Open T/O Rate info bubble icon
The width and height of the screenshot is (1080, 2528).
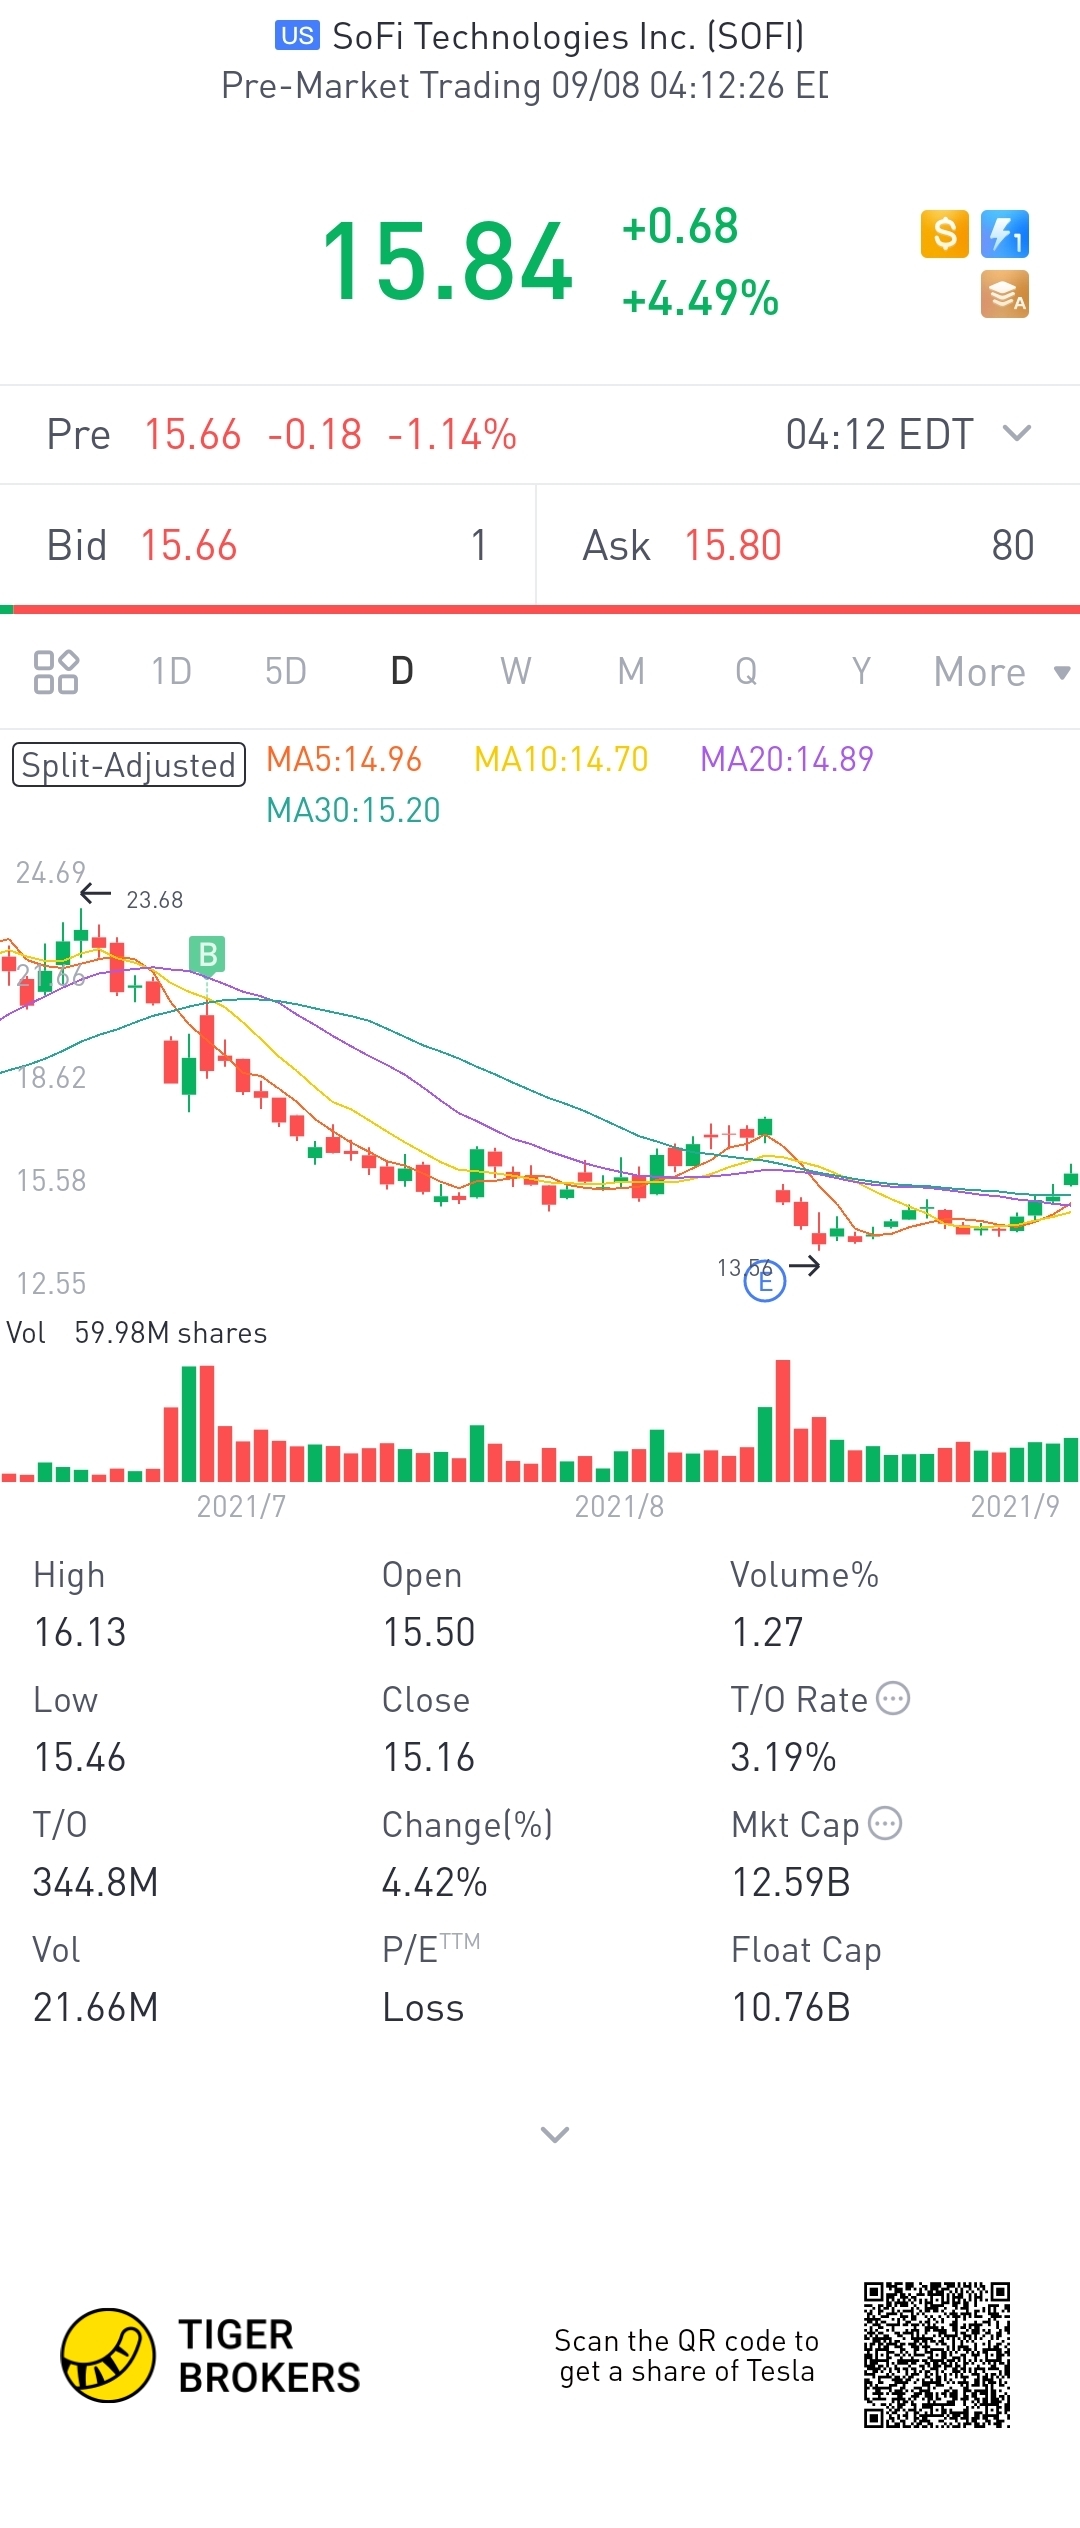893,1698
